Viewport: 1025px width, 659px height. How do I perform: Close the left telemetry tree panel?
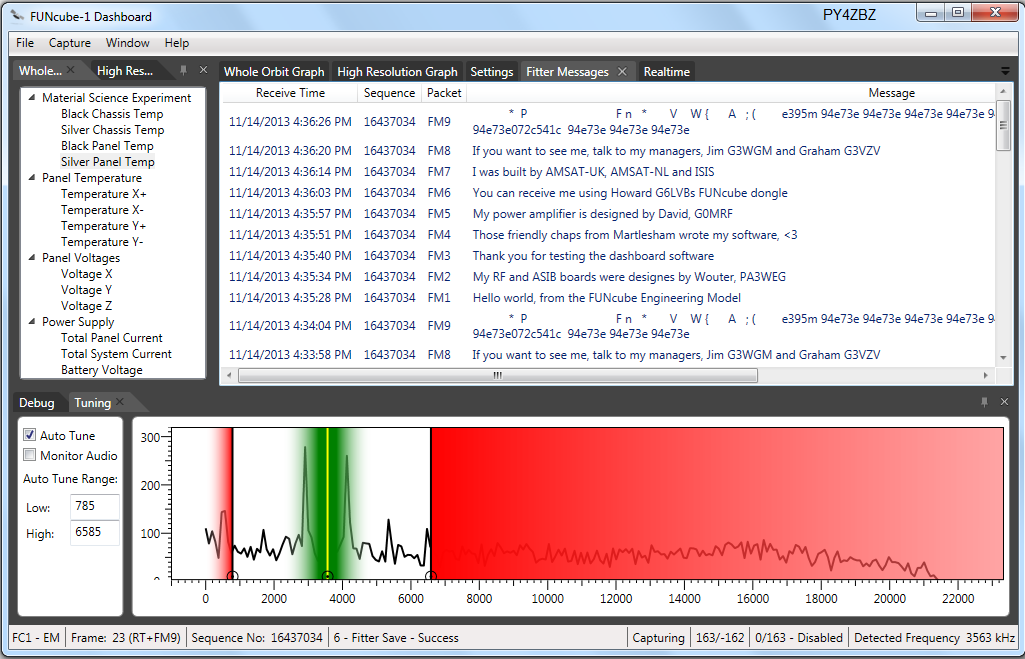(203, 70)
